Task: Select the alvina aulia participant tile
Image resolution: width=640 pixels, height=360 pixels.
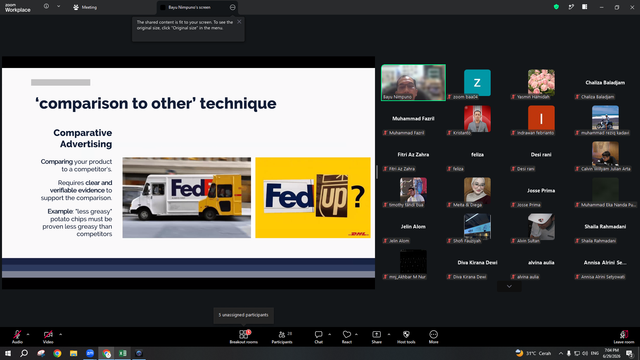Action: pos(541,262)
